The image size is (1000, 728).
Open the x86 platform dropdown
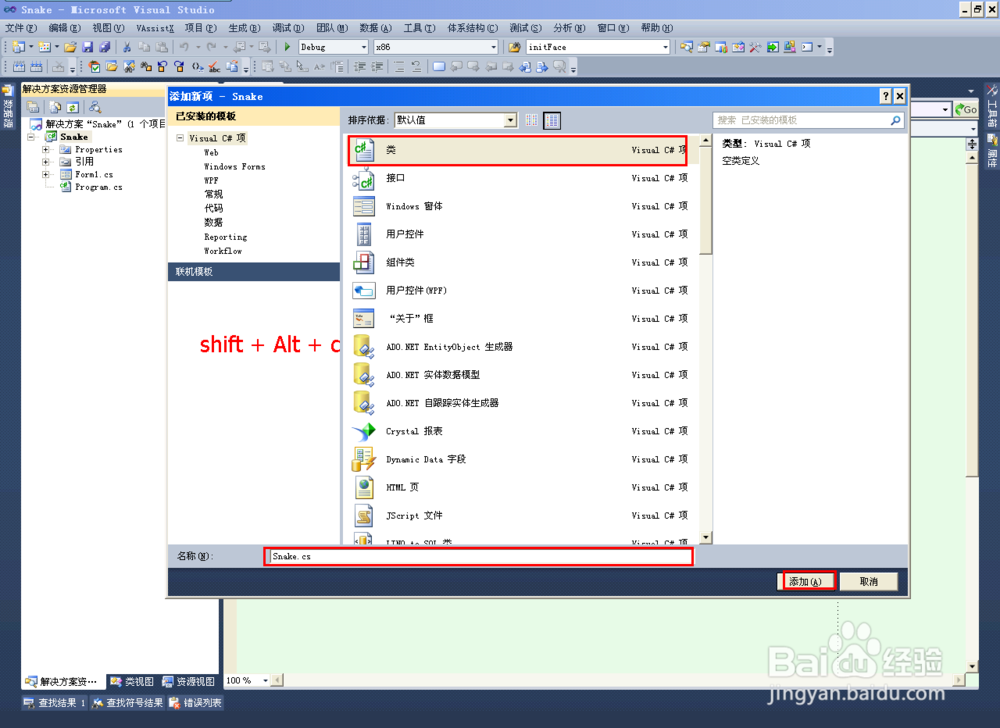pos(493,47)
